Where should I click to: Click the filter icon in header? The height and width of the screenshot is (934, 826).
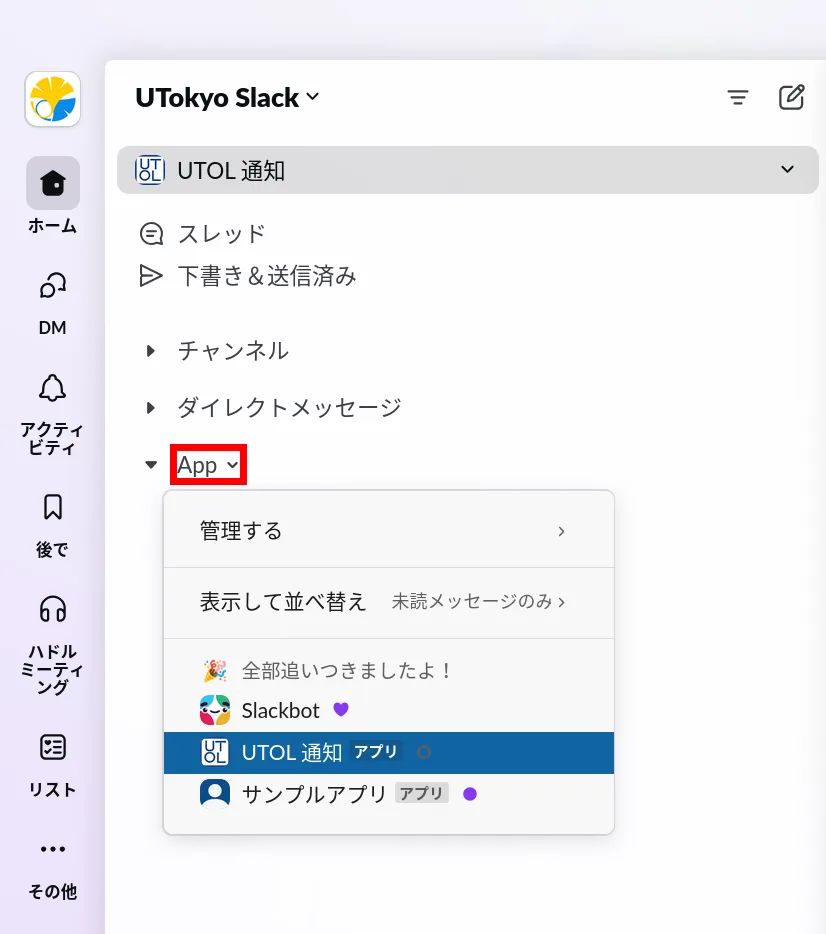(x=738, y=97)
